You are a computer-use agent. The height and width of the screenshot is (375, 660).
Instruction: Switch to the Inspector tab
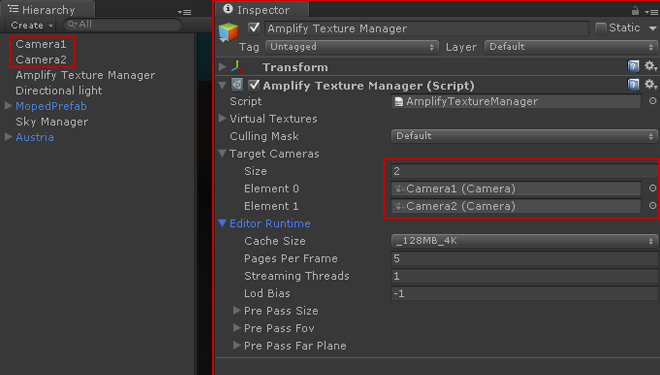click(x=262, y=10)
